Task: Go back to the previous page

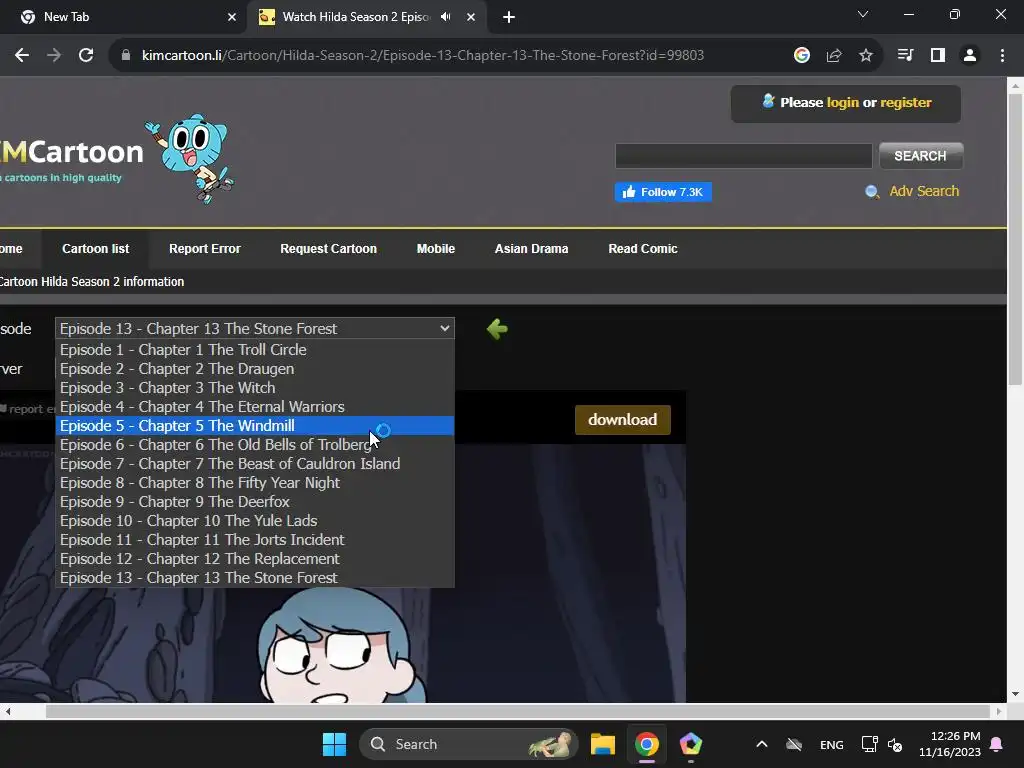Action: (x=22, y=56)
